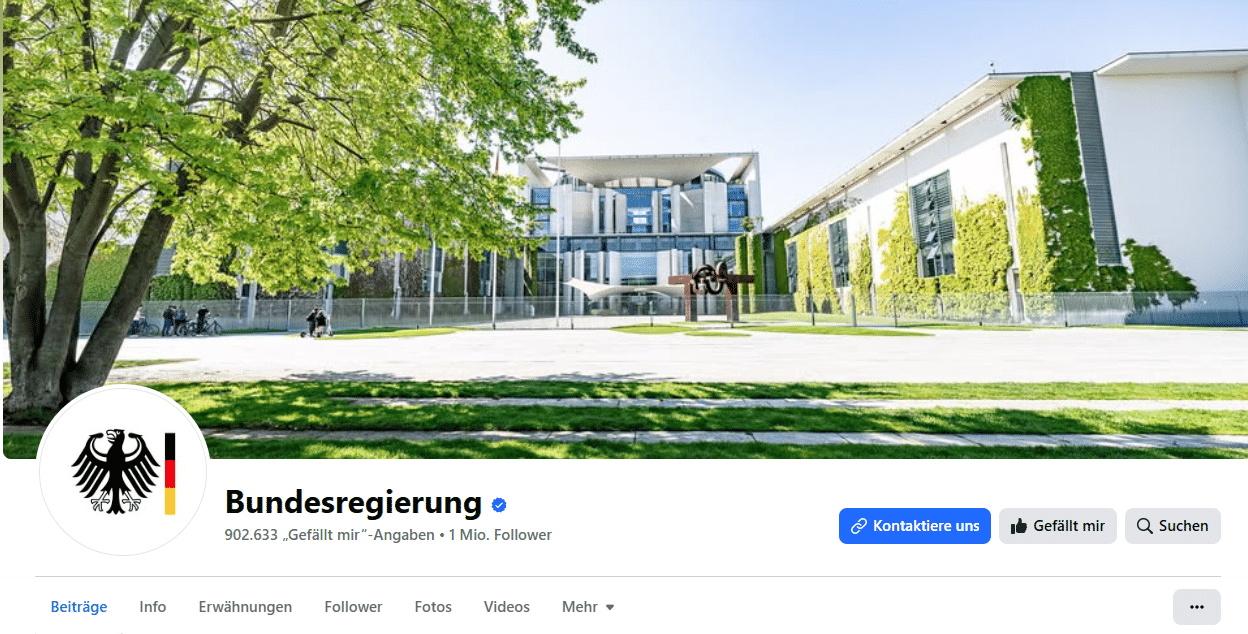The height and width of the screenshot is (634, 1248).
Task: Open the 902.633 Gefällt mir-Angaben link
Action: pyautogui.click(x=330, y=535)
